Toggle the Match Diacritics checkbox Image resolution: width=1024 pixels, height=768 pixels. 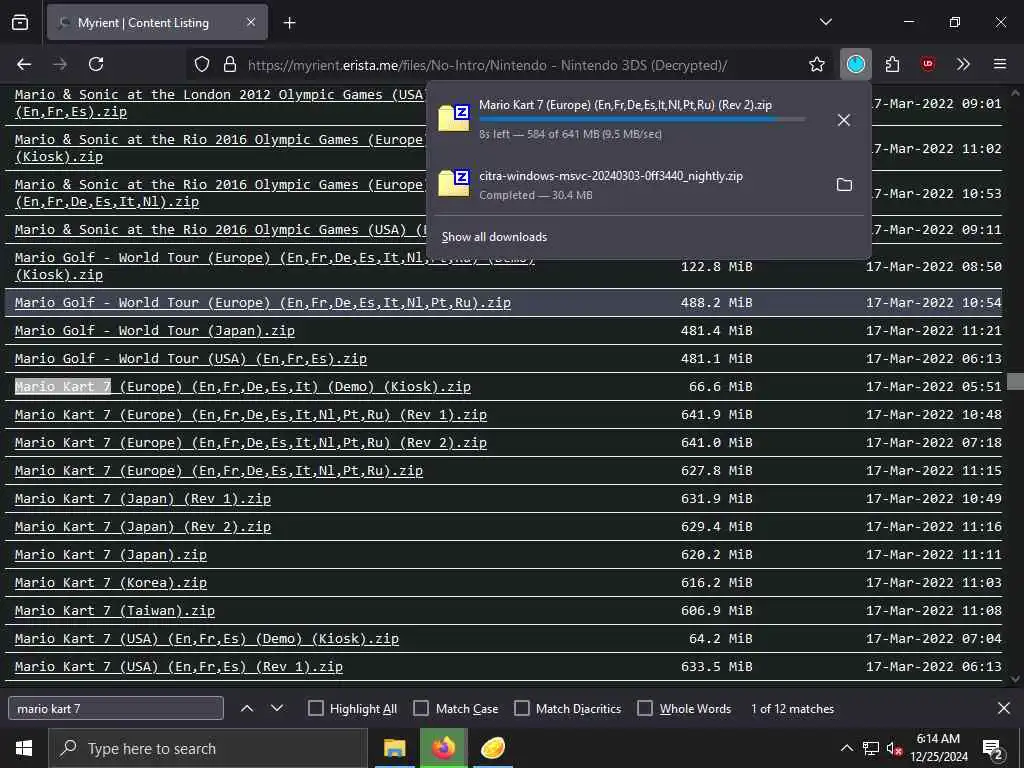tap(522, 708)
